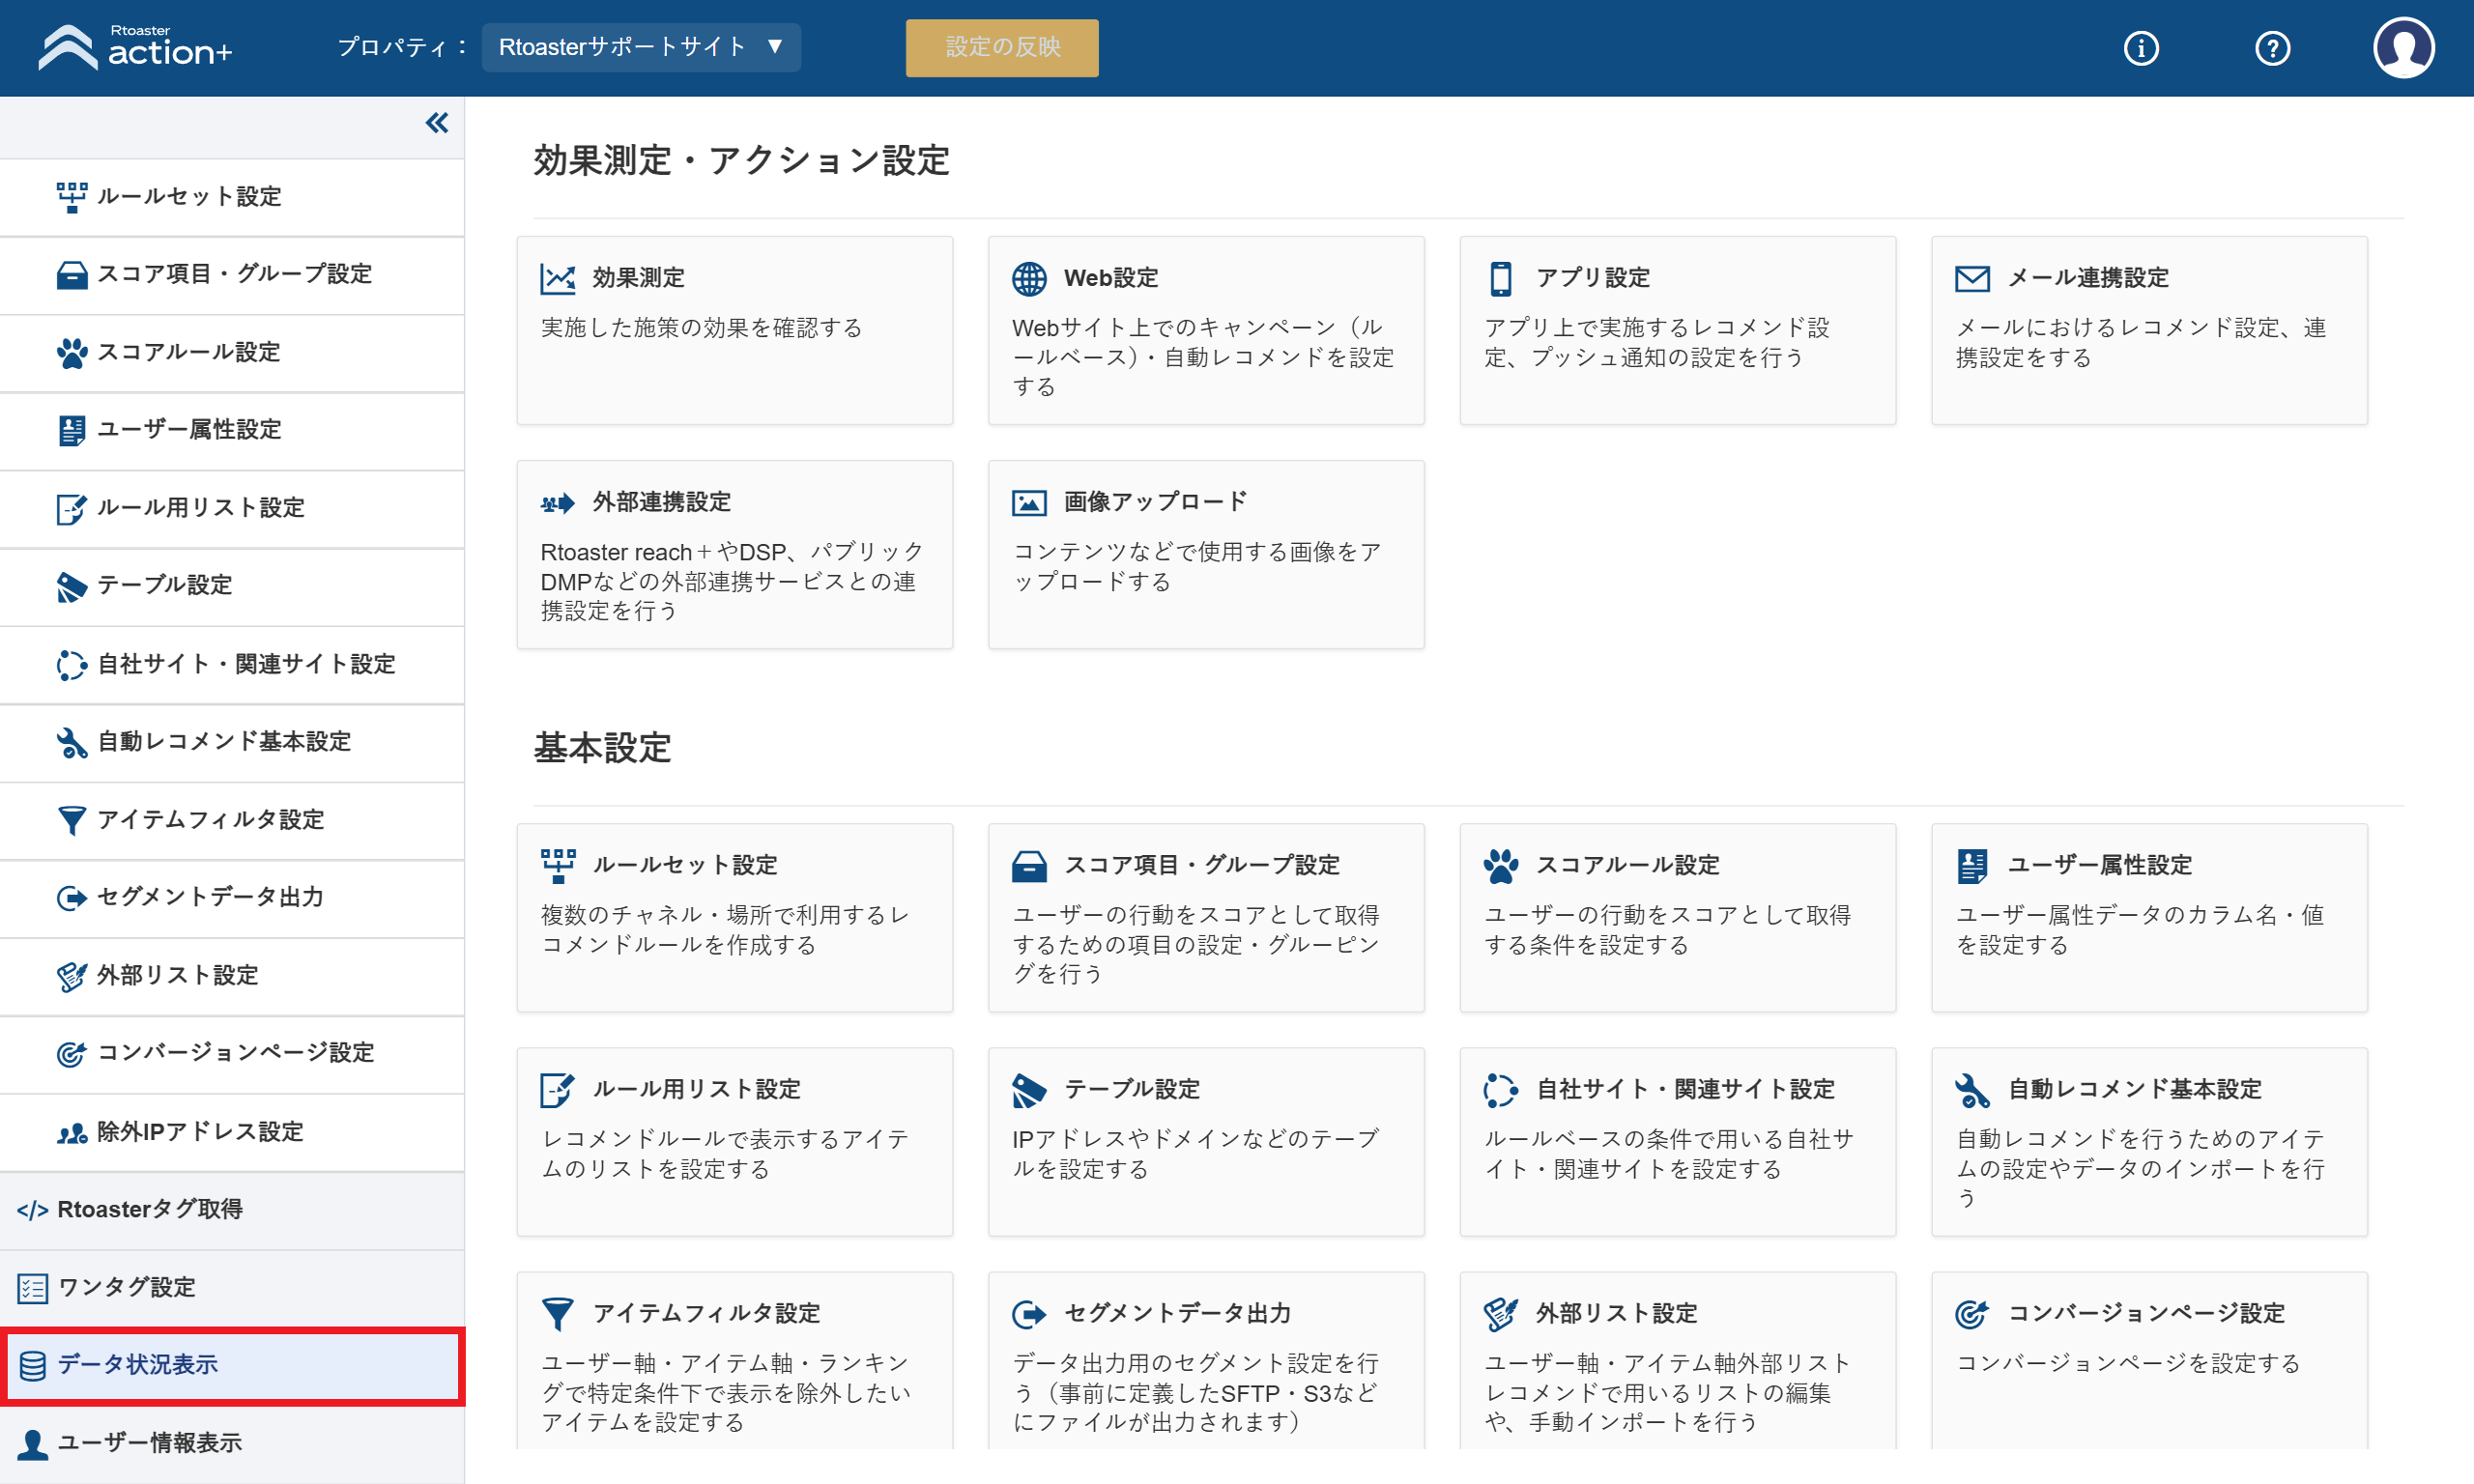Open 自社サイト・関連サイト設定 card in main panel
Viewport: 2474px width, 1484px height.
click(1677, 1142)
